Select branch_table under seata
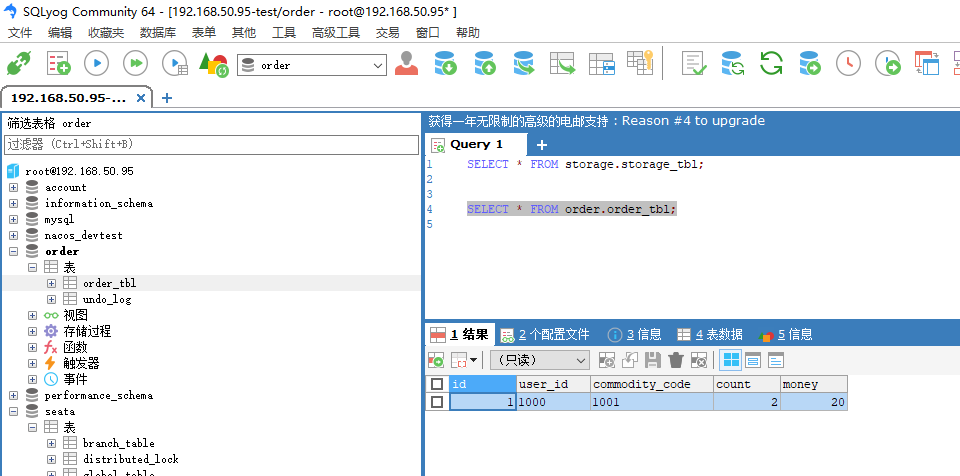Viewport: 960px width, 476px height. tap(118, 443)
